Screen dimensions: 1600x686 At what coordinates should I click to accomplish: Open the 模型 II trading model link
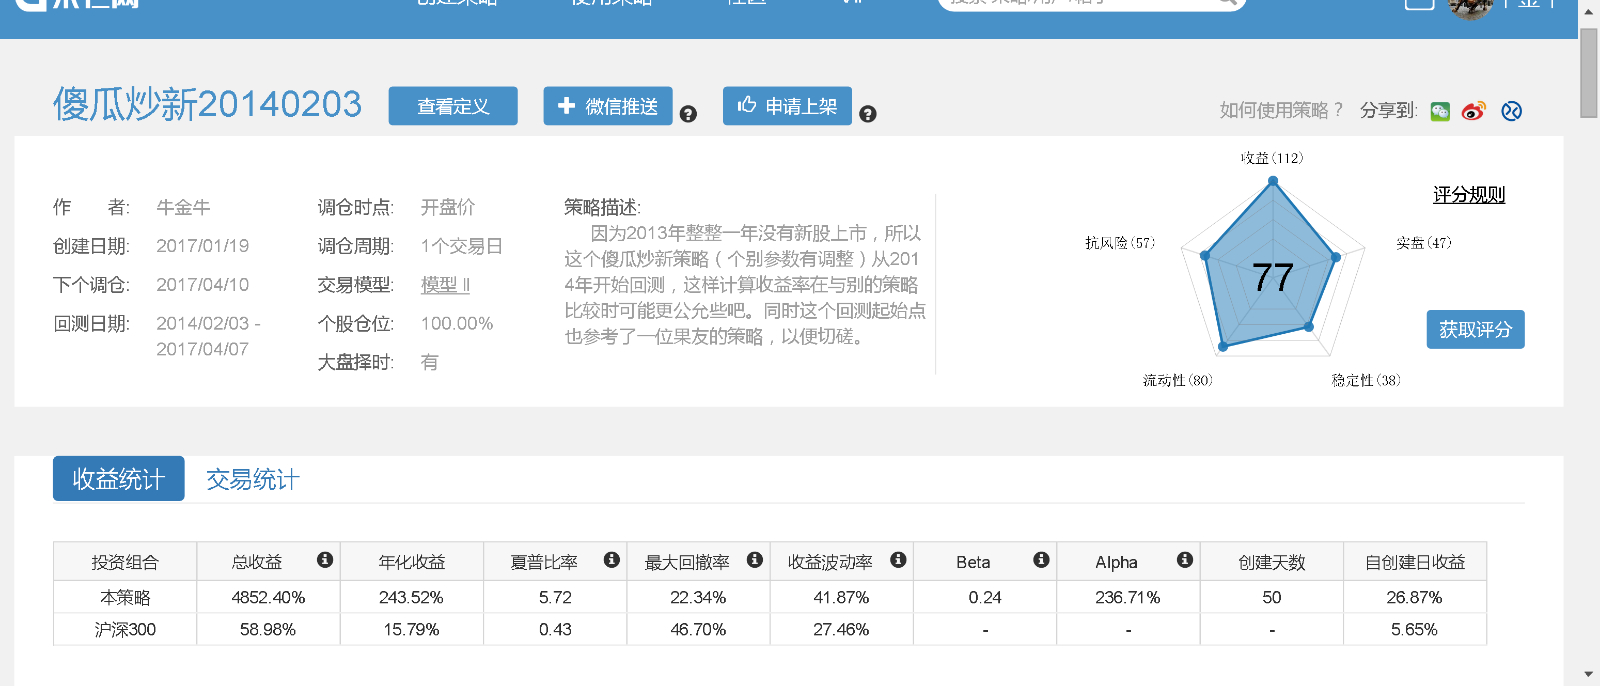tap(445, 285)
